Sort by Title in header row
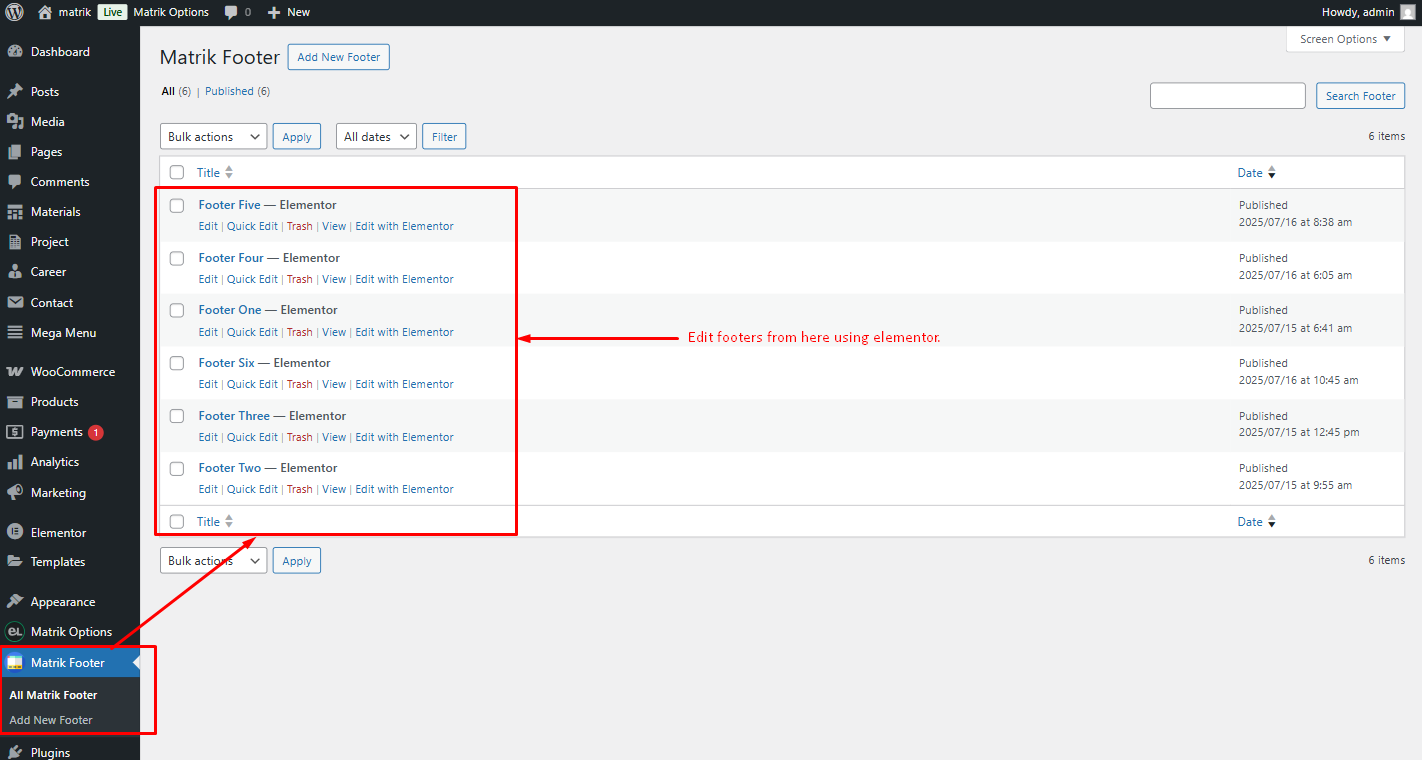 [x=215, y=173]
